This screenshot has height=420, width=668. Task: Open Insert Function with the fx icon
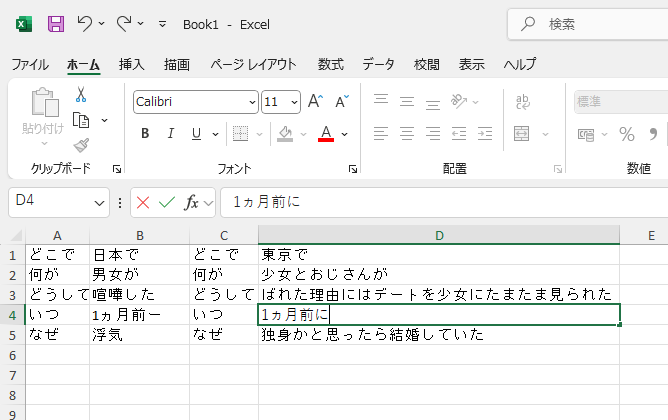pyautogui.click(x=191, y=202)
